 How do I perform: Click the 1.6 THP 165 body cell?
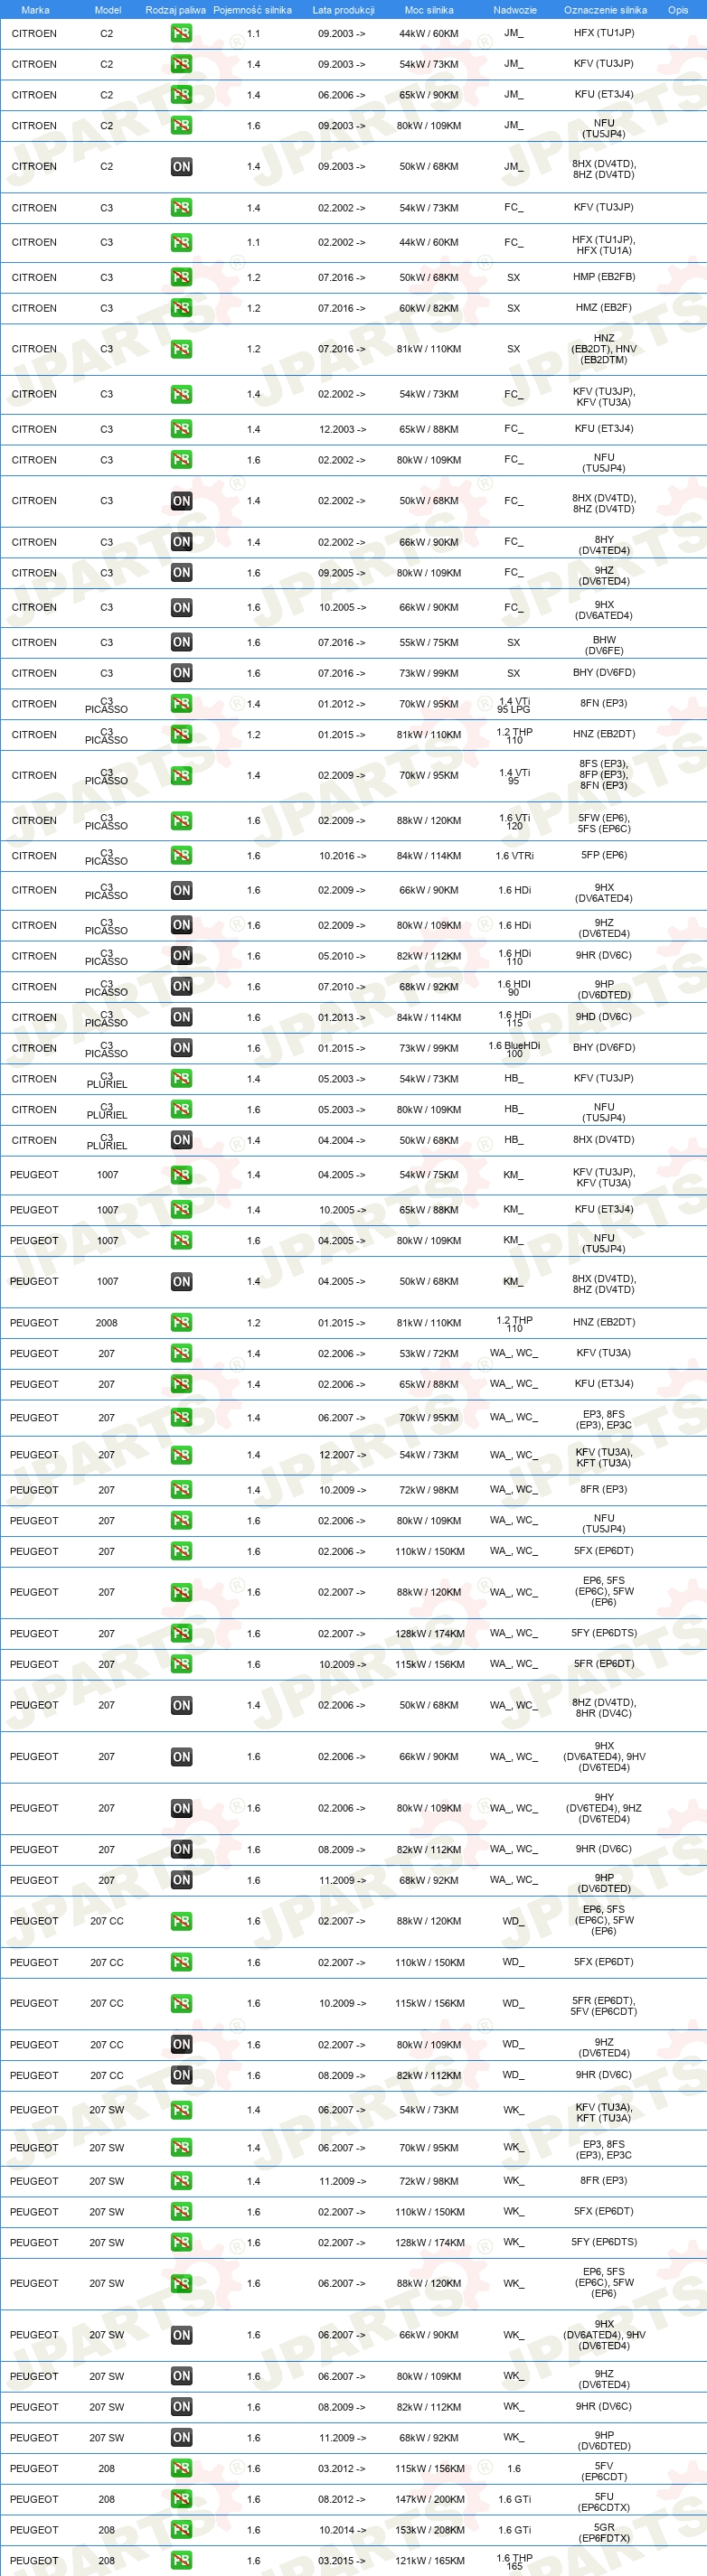click(515, 2561)
